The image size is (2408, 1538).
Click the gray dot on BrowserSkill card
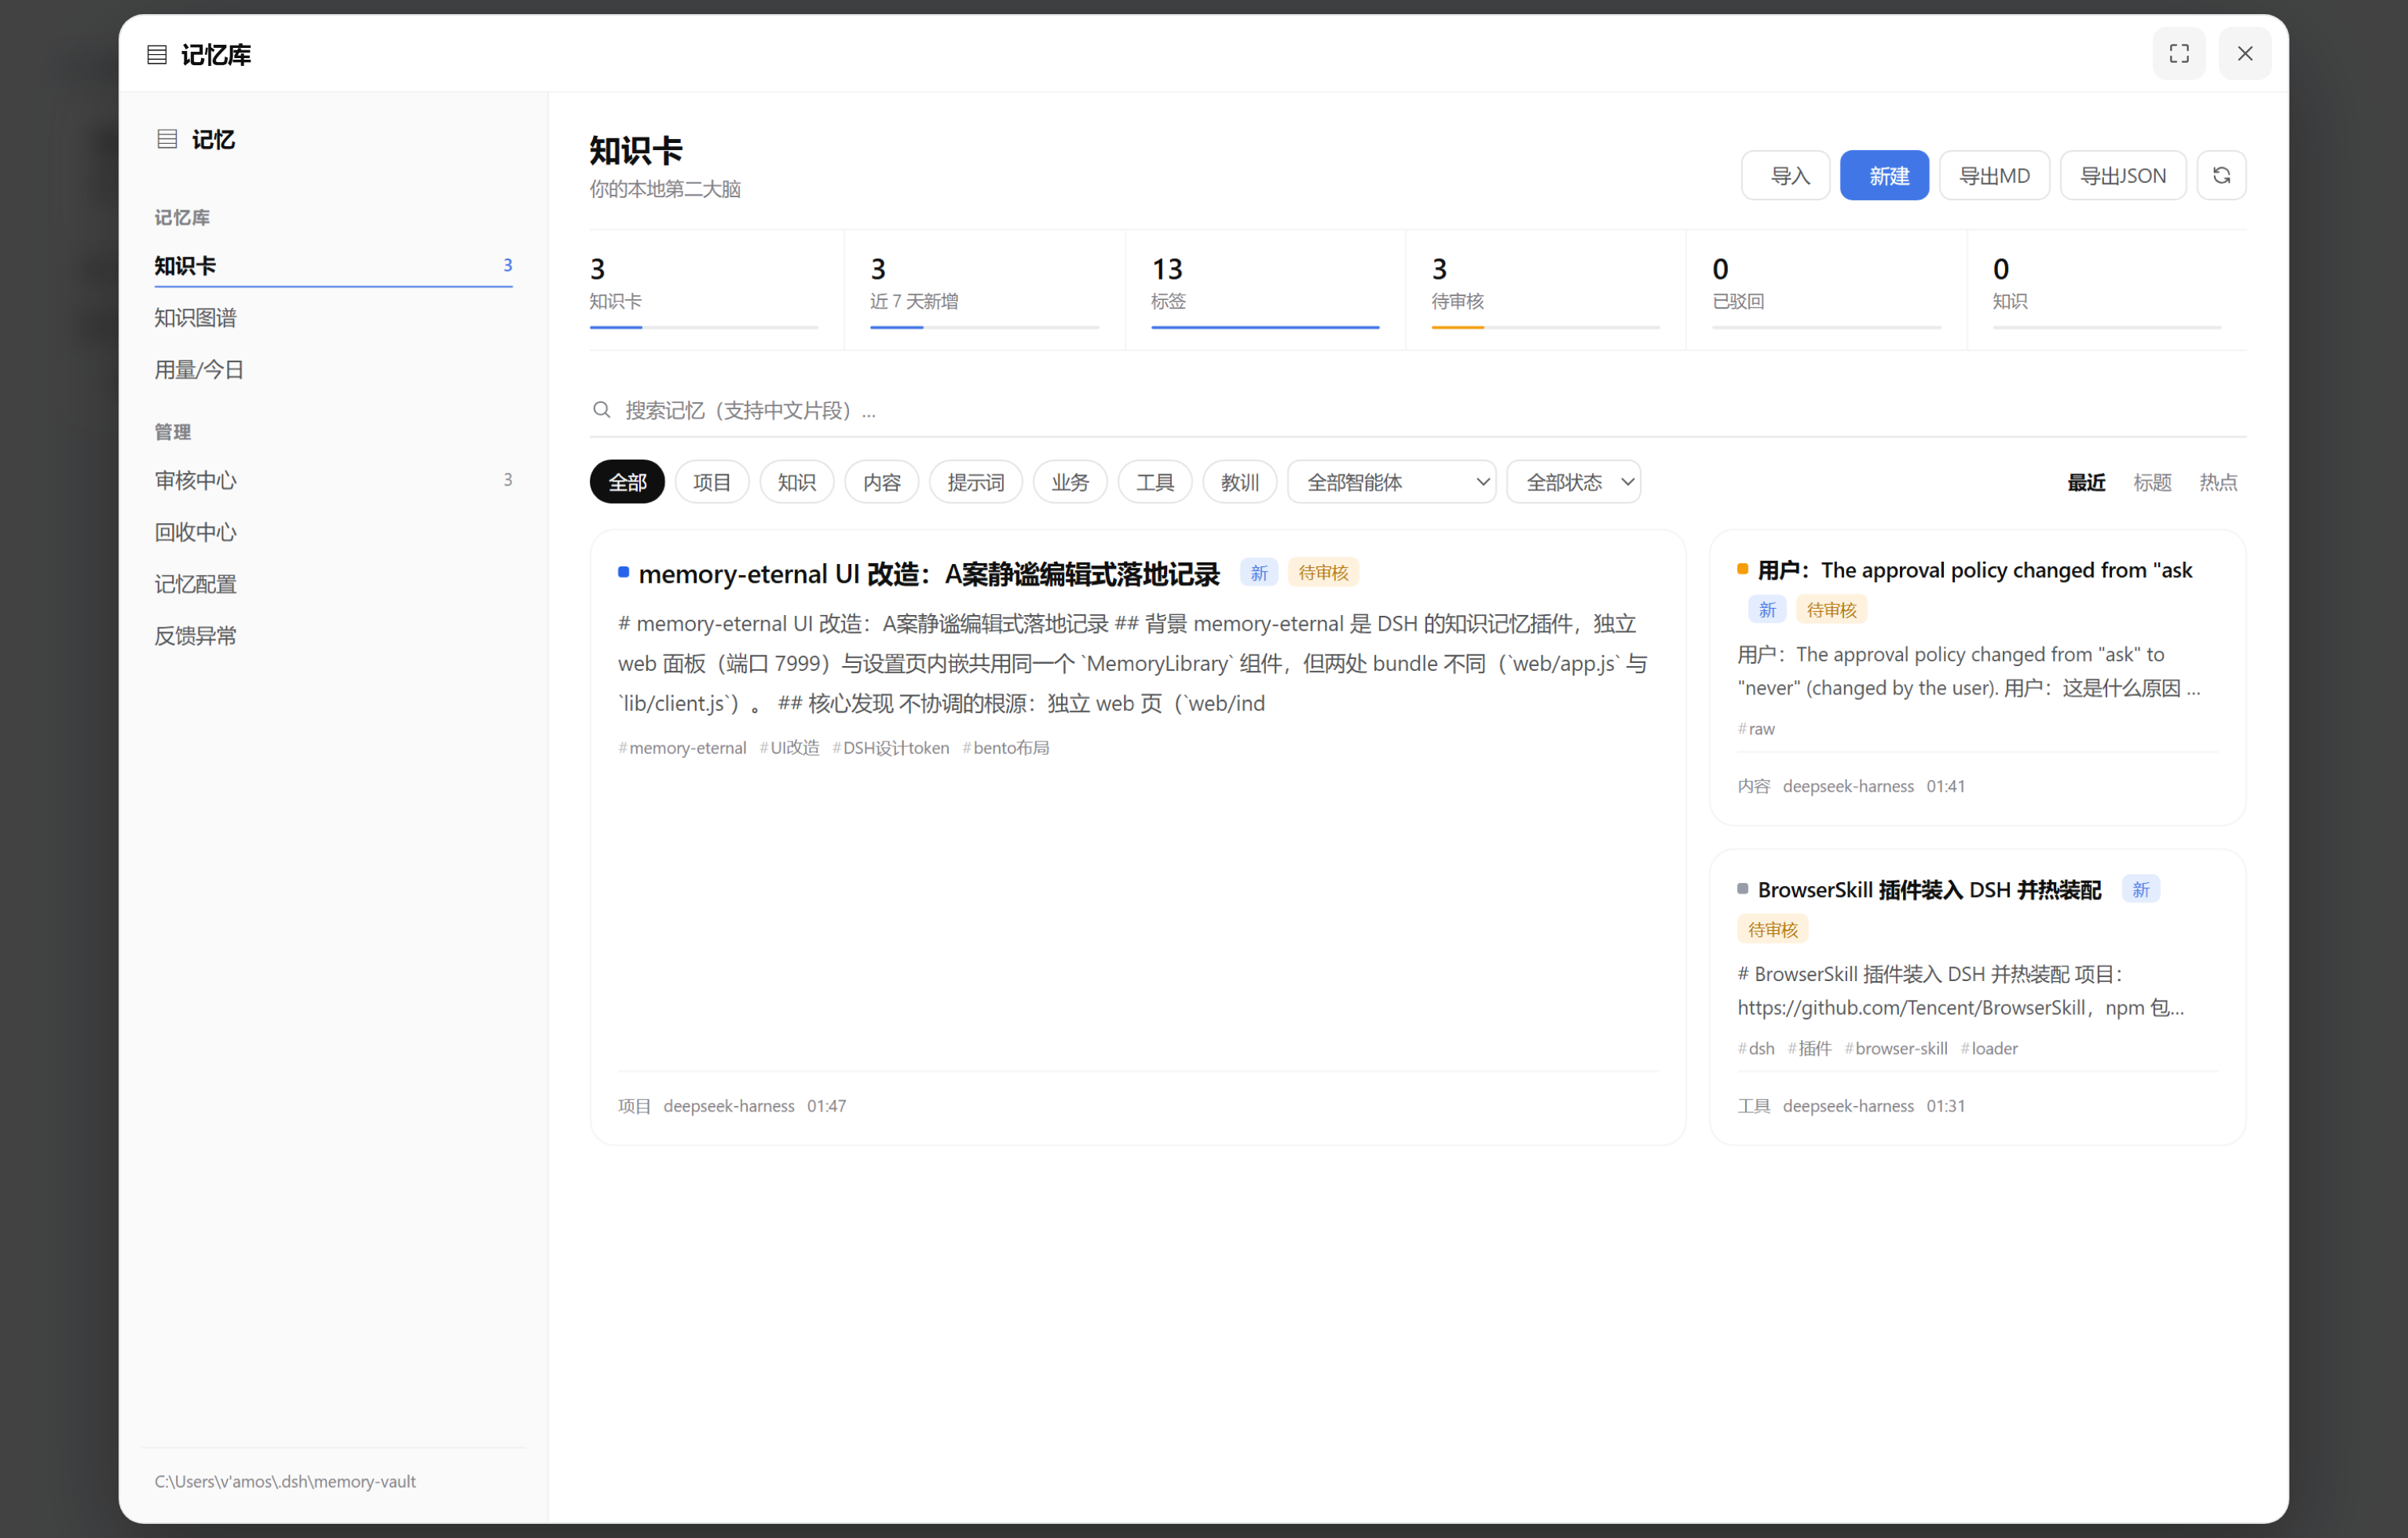(1743, 889)
